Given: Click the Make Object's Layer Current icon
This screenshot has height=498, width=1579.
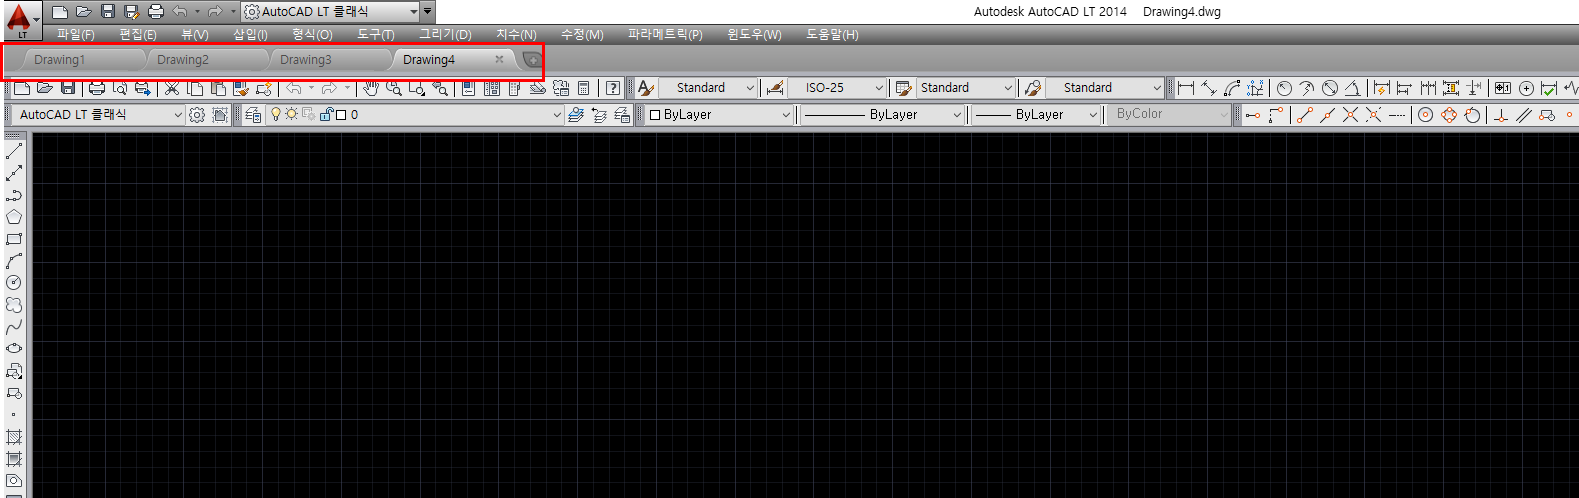Looking at the screenshot, I should [x=576, y=115].
